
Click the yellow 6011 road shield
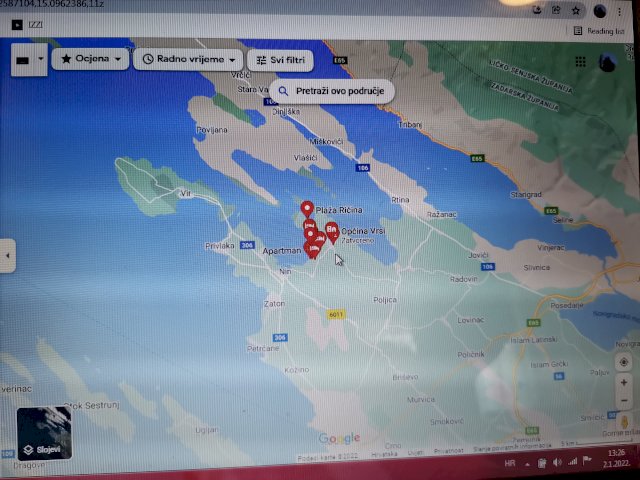coord(336,314)
